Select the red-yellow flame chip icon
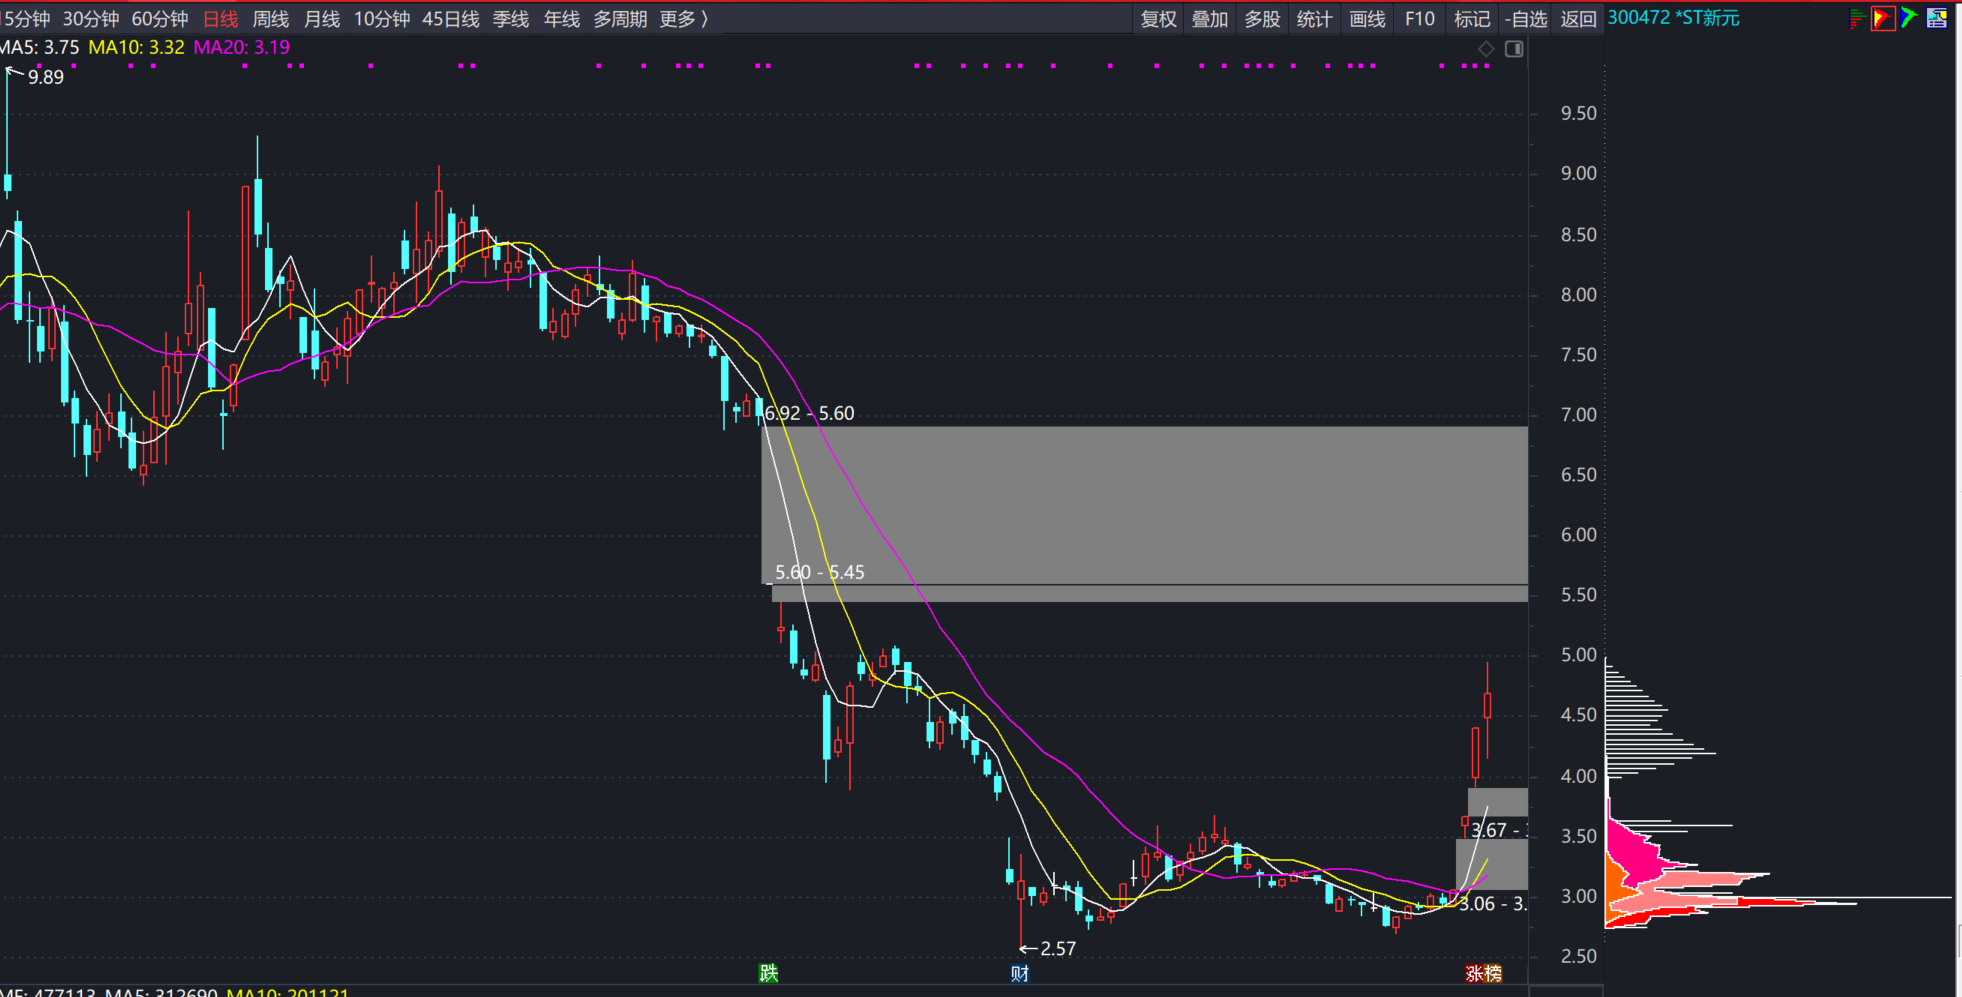The image size is (1962, 997). (x=1883, y=18)
